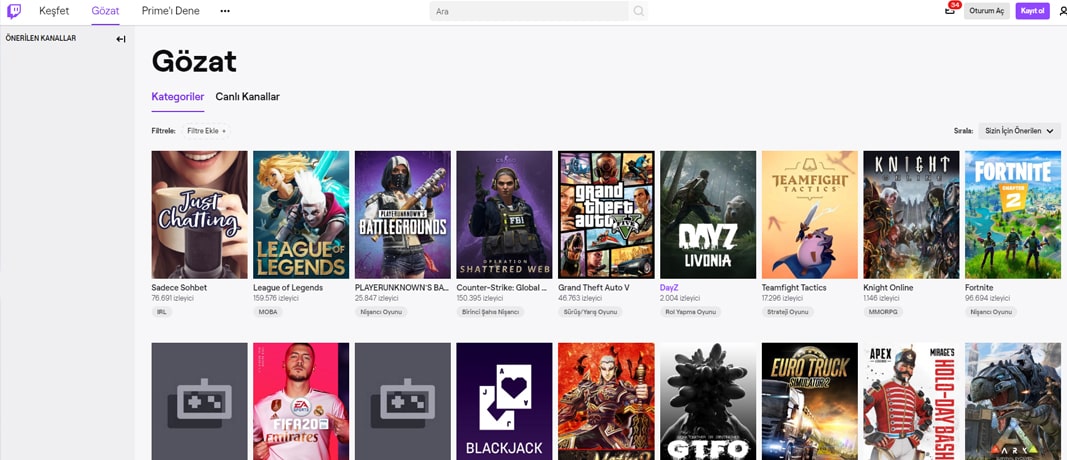
Task: Click the search magnifier icon
Action: (638, 11)
